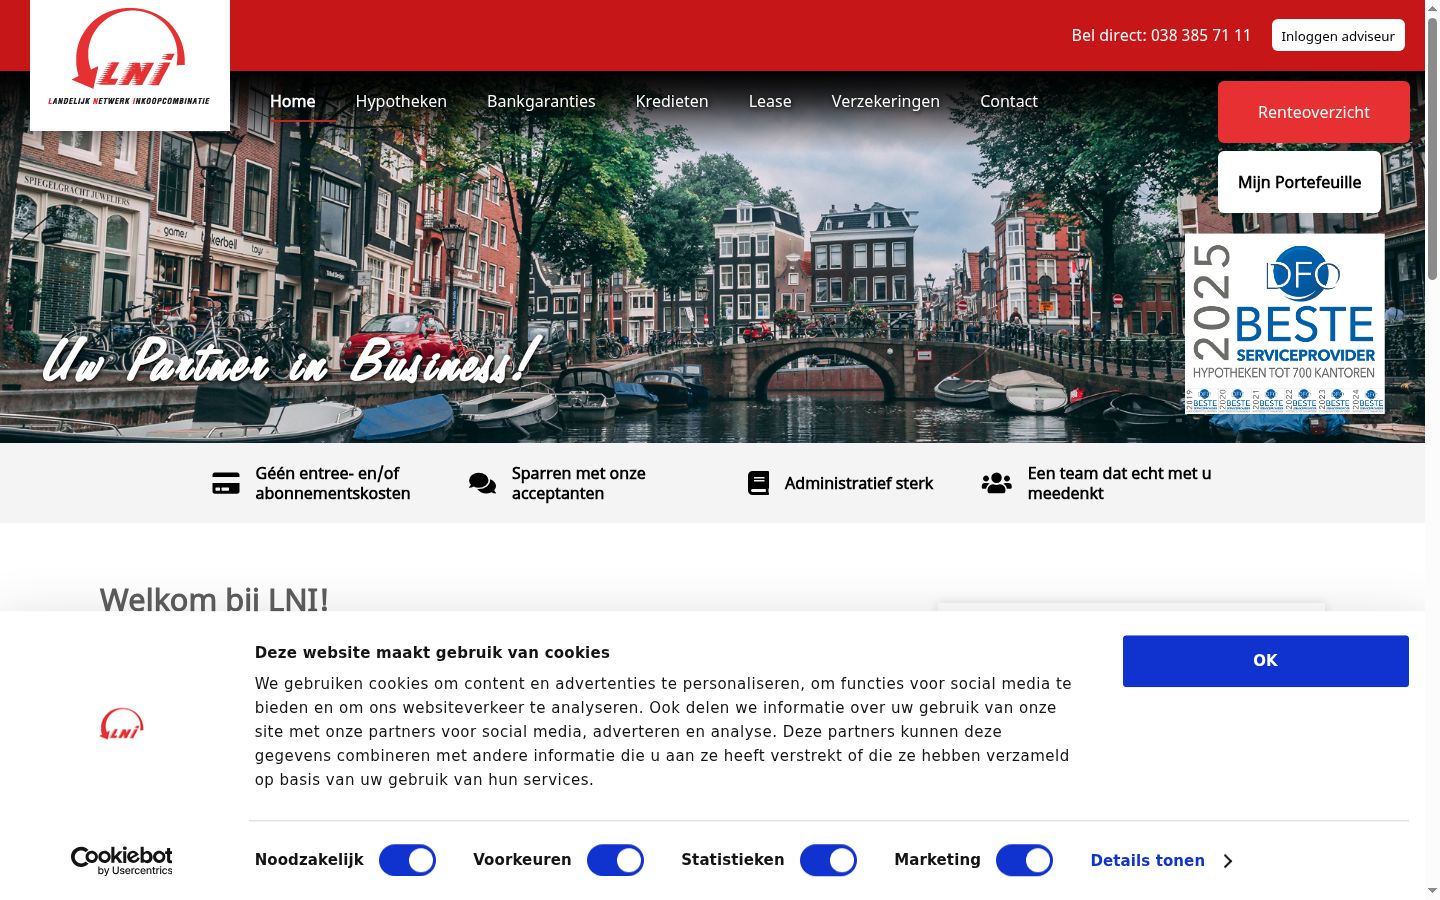Click the chevron next to Details tonen
The image size is (1440, 900).
[1228, 861]
